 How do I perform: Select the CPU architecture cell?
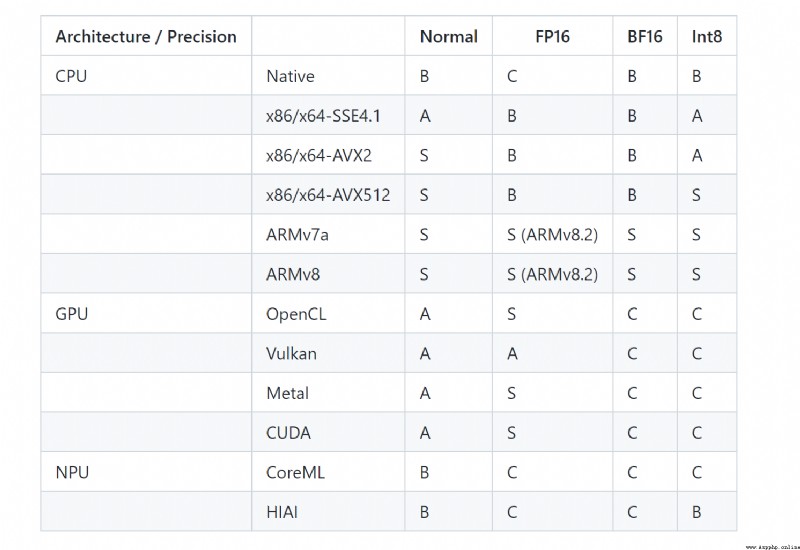(x=146, y=76)
